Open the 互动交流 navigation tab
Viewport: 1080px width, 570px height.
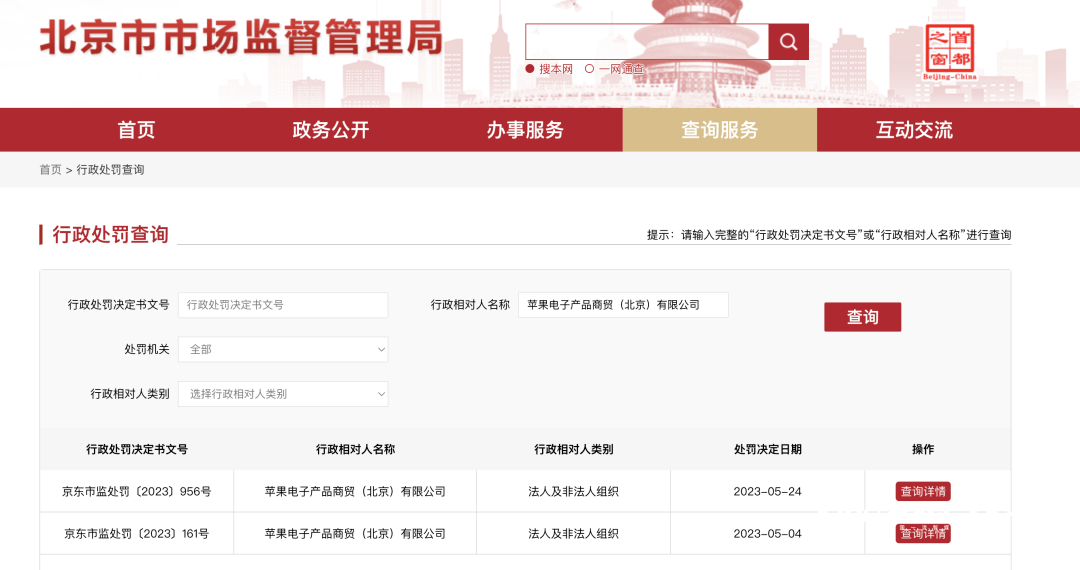click(914, 129)
